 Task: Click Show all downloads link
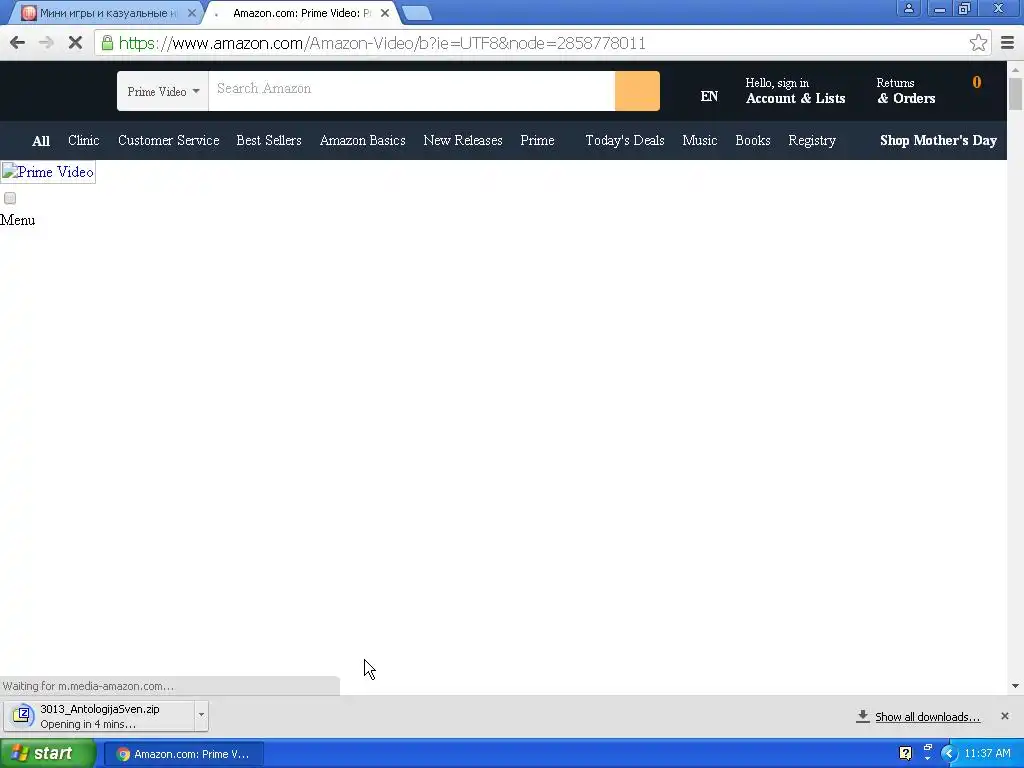tap(927, 716)
